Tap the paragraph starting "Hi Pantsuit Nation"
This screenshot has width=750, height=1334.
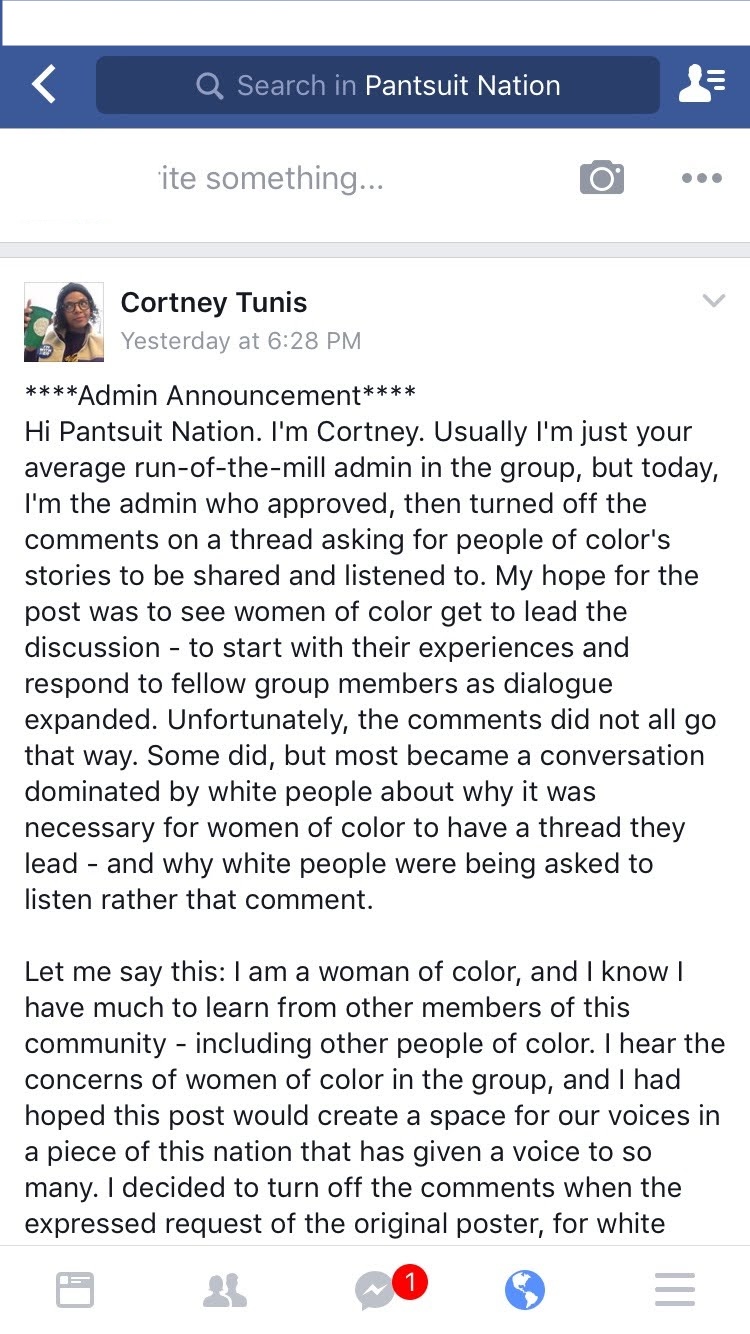point(364,665)
